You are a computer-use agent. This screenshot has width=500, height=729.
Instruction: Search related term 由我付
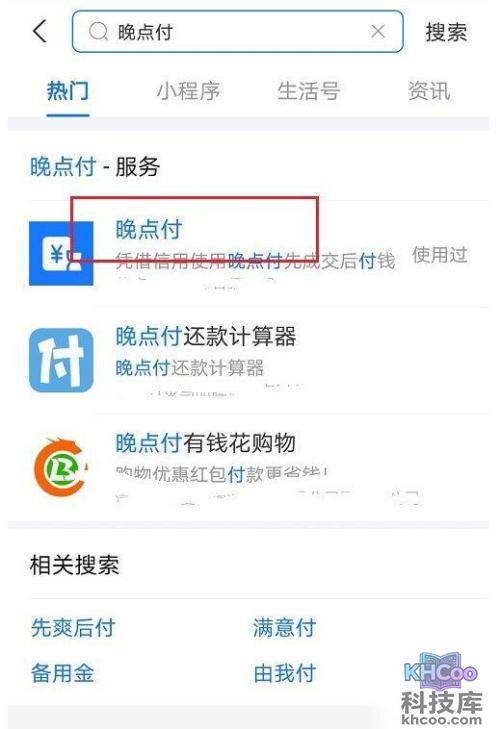[285, 673]
